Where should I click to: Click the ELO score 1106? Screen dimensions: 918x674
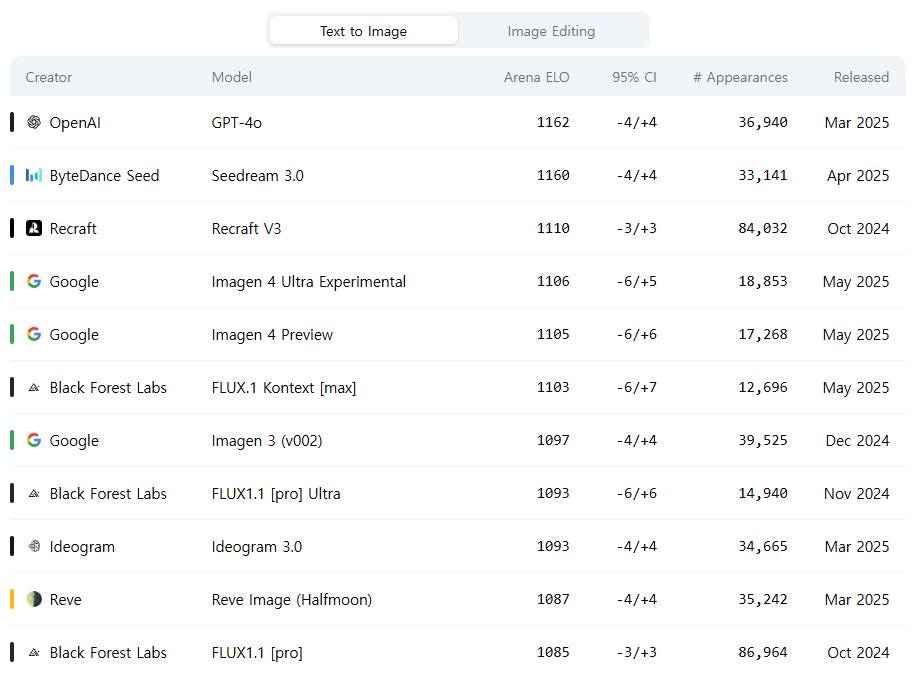pyautogui.click(x=553, y=281)
